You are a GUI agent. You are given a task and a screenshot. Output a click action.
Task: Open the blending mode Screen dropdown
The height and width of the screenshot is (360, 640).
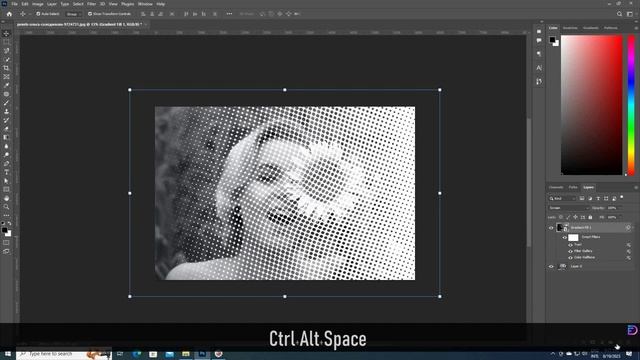click(x=568, y=208)
